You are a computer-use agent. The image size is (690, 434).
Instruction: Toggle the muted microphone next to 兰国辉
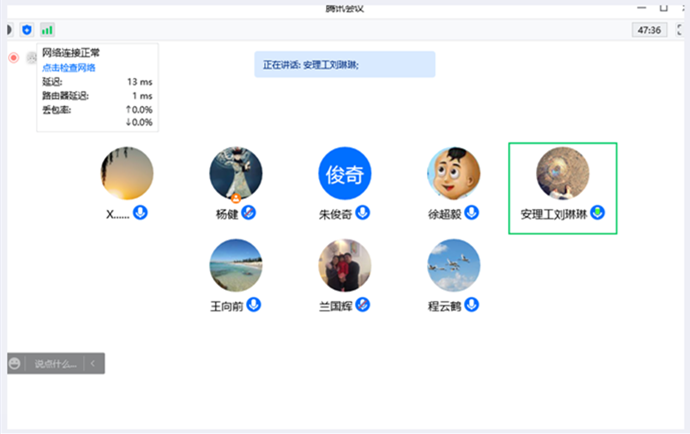click(364, 305)
